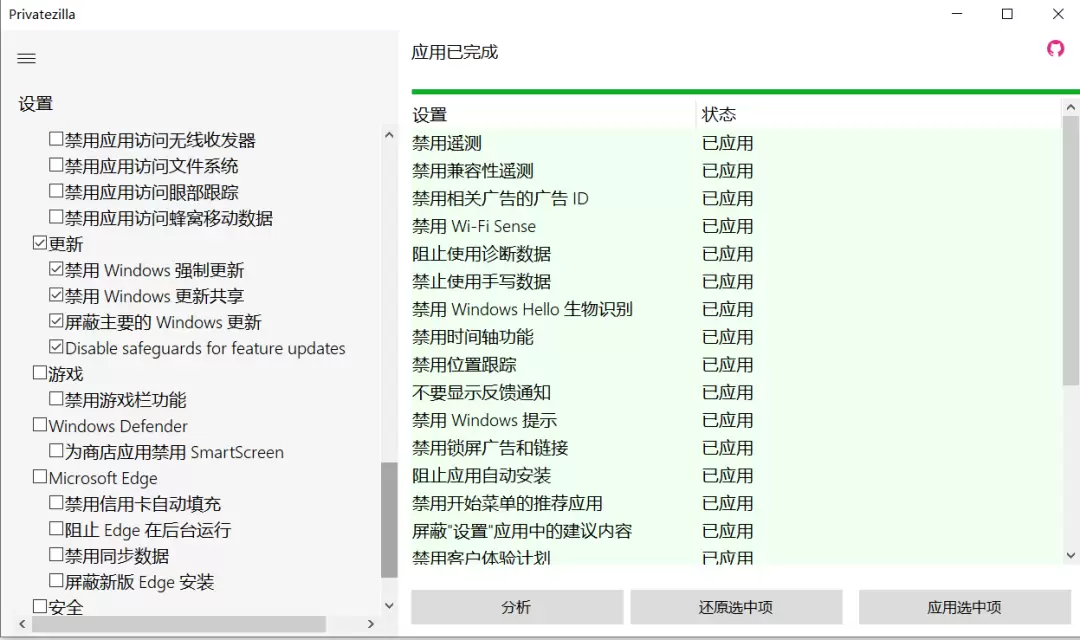
Task: Uncheck 屏蔽主要的 Windows 更新
Action: point(56,321)
